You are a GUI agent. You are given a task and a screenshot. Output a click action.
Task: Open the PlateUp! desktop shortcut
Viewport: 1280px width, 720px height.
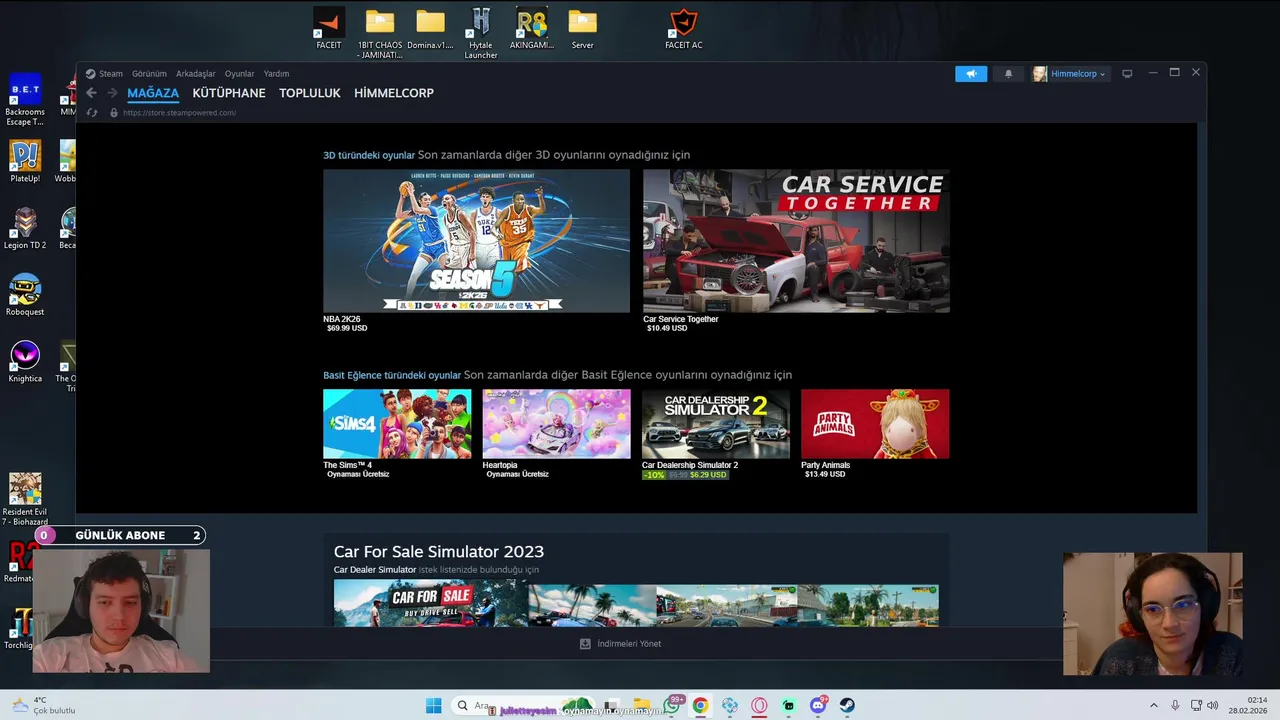coord(25,162)
